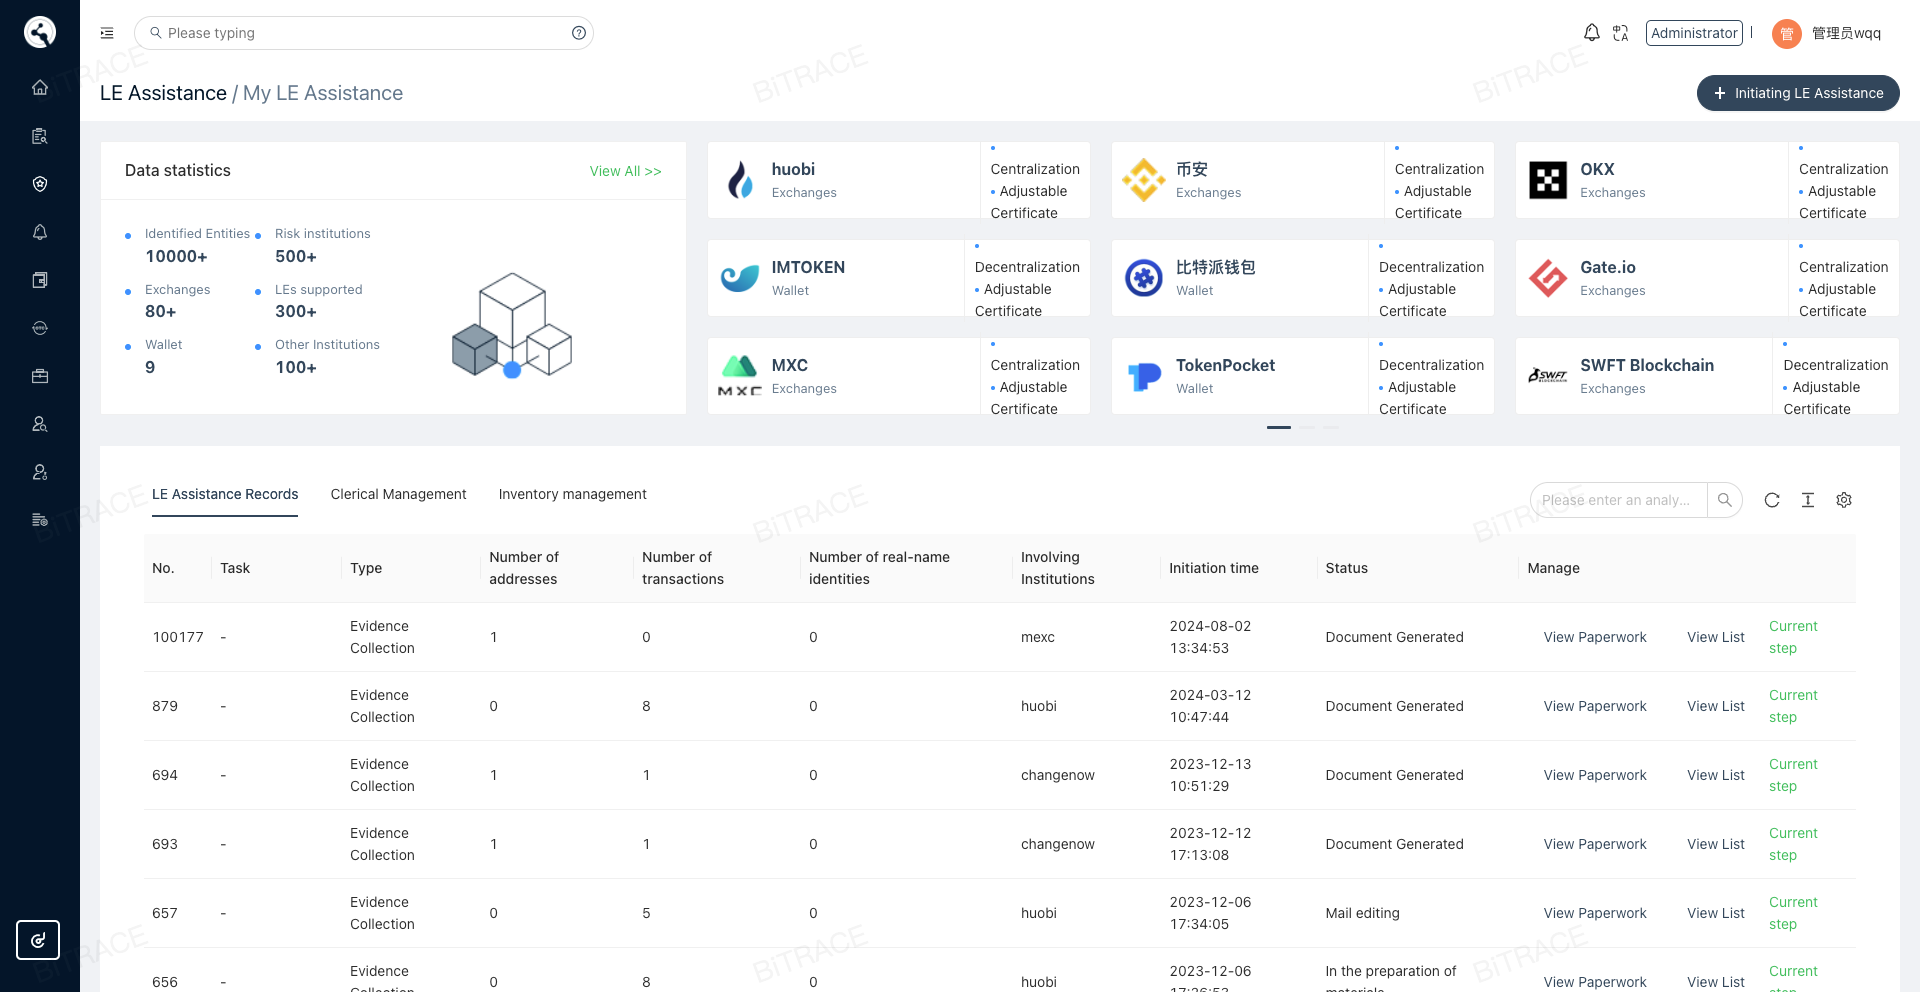
Task: Collapse the sidebar menu toggle icon
Action: tap(107, 33)
